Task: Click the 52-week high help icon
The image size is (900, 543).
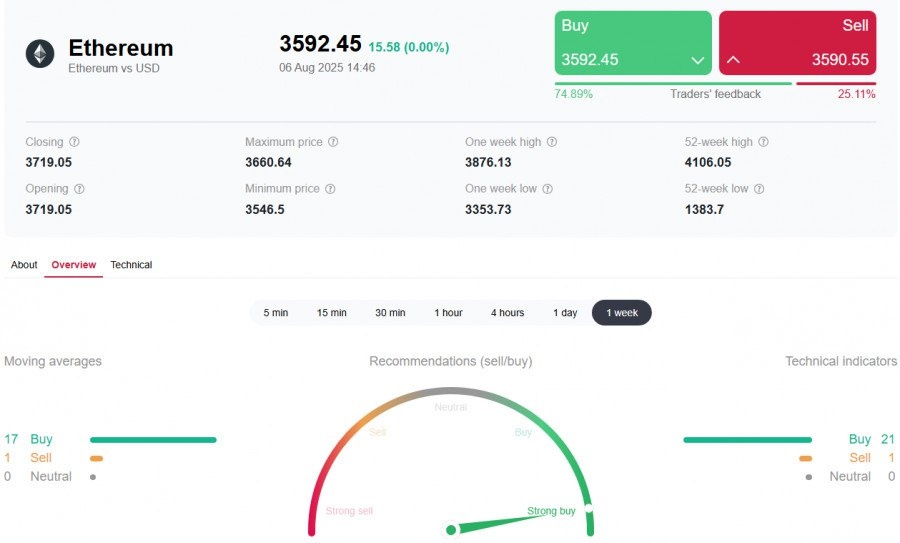Action: pos(763,142)
